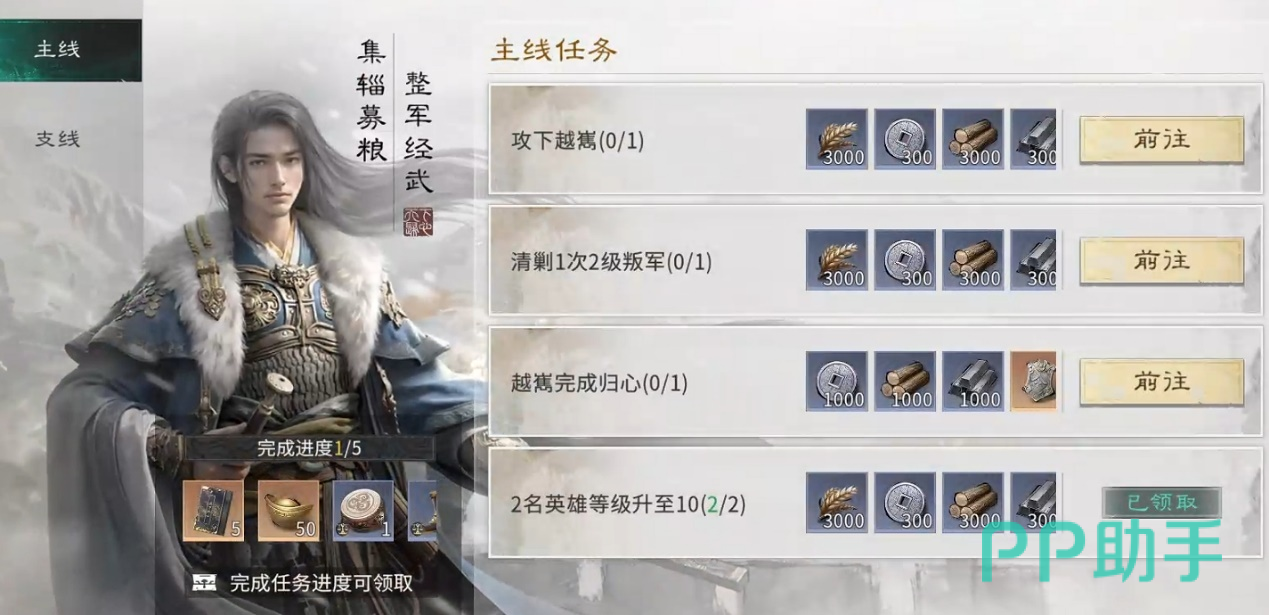Tap grain reward icon in 攻下越嶲 row
This screenshot has height=615, width=1269.
click(837, 140)
